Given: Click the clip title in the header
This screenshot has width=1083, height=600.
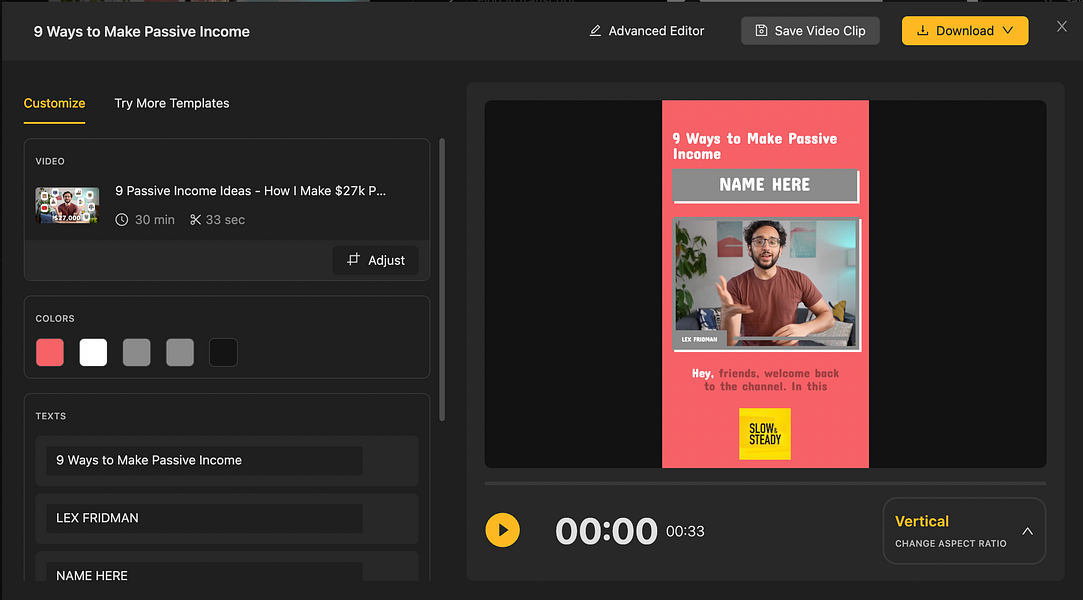Looking at the screenshot, I should pos(142,32).
